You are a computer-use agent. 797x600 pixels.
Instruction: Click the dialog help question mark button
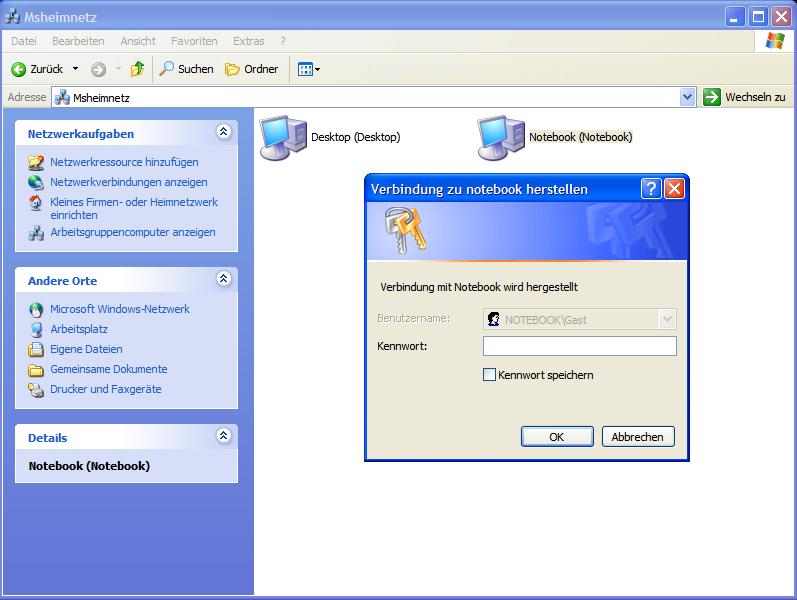pos(651,189)
